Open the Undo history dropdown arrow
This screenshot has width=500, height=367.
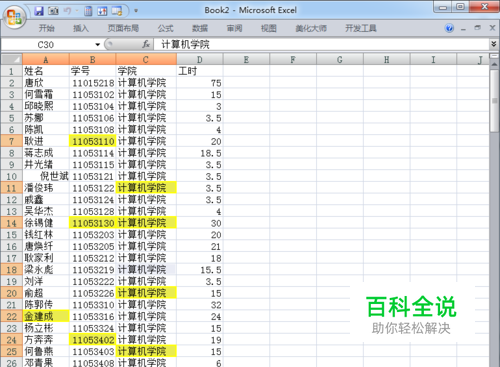click(x=77, y=11)
